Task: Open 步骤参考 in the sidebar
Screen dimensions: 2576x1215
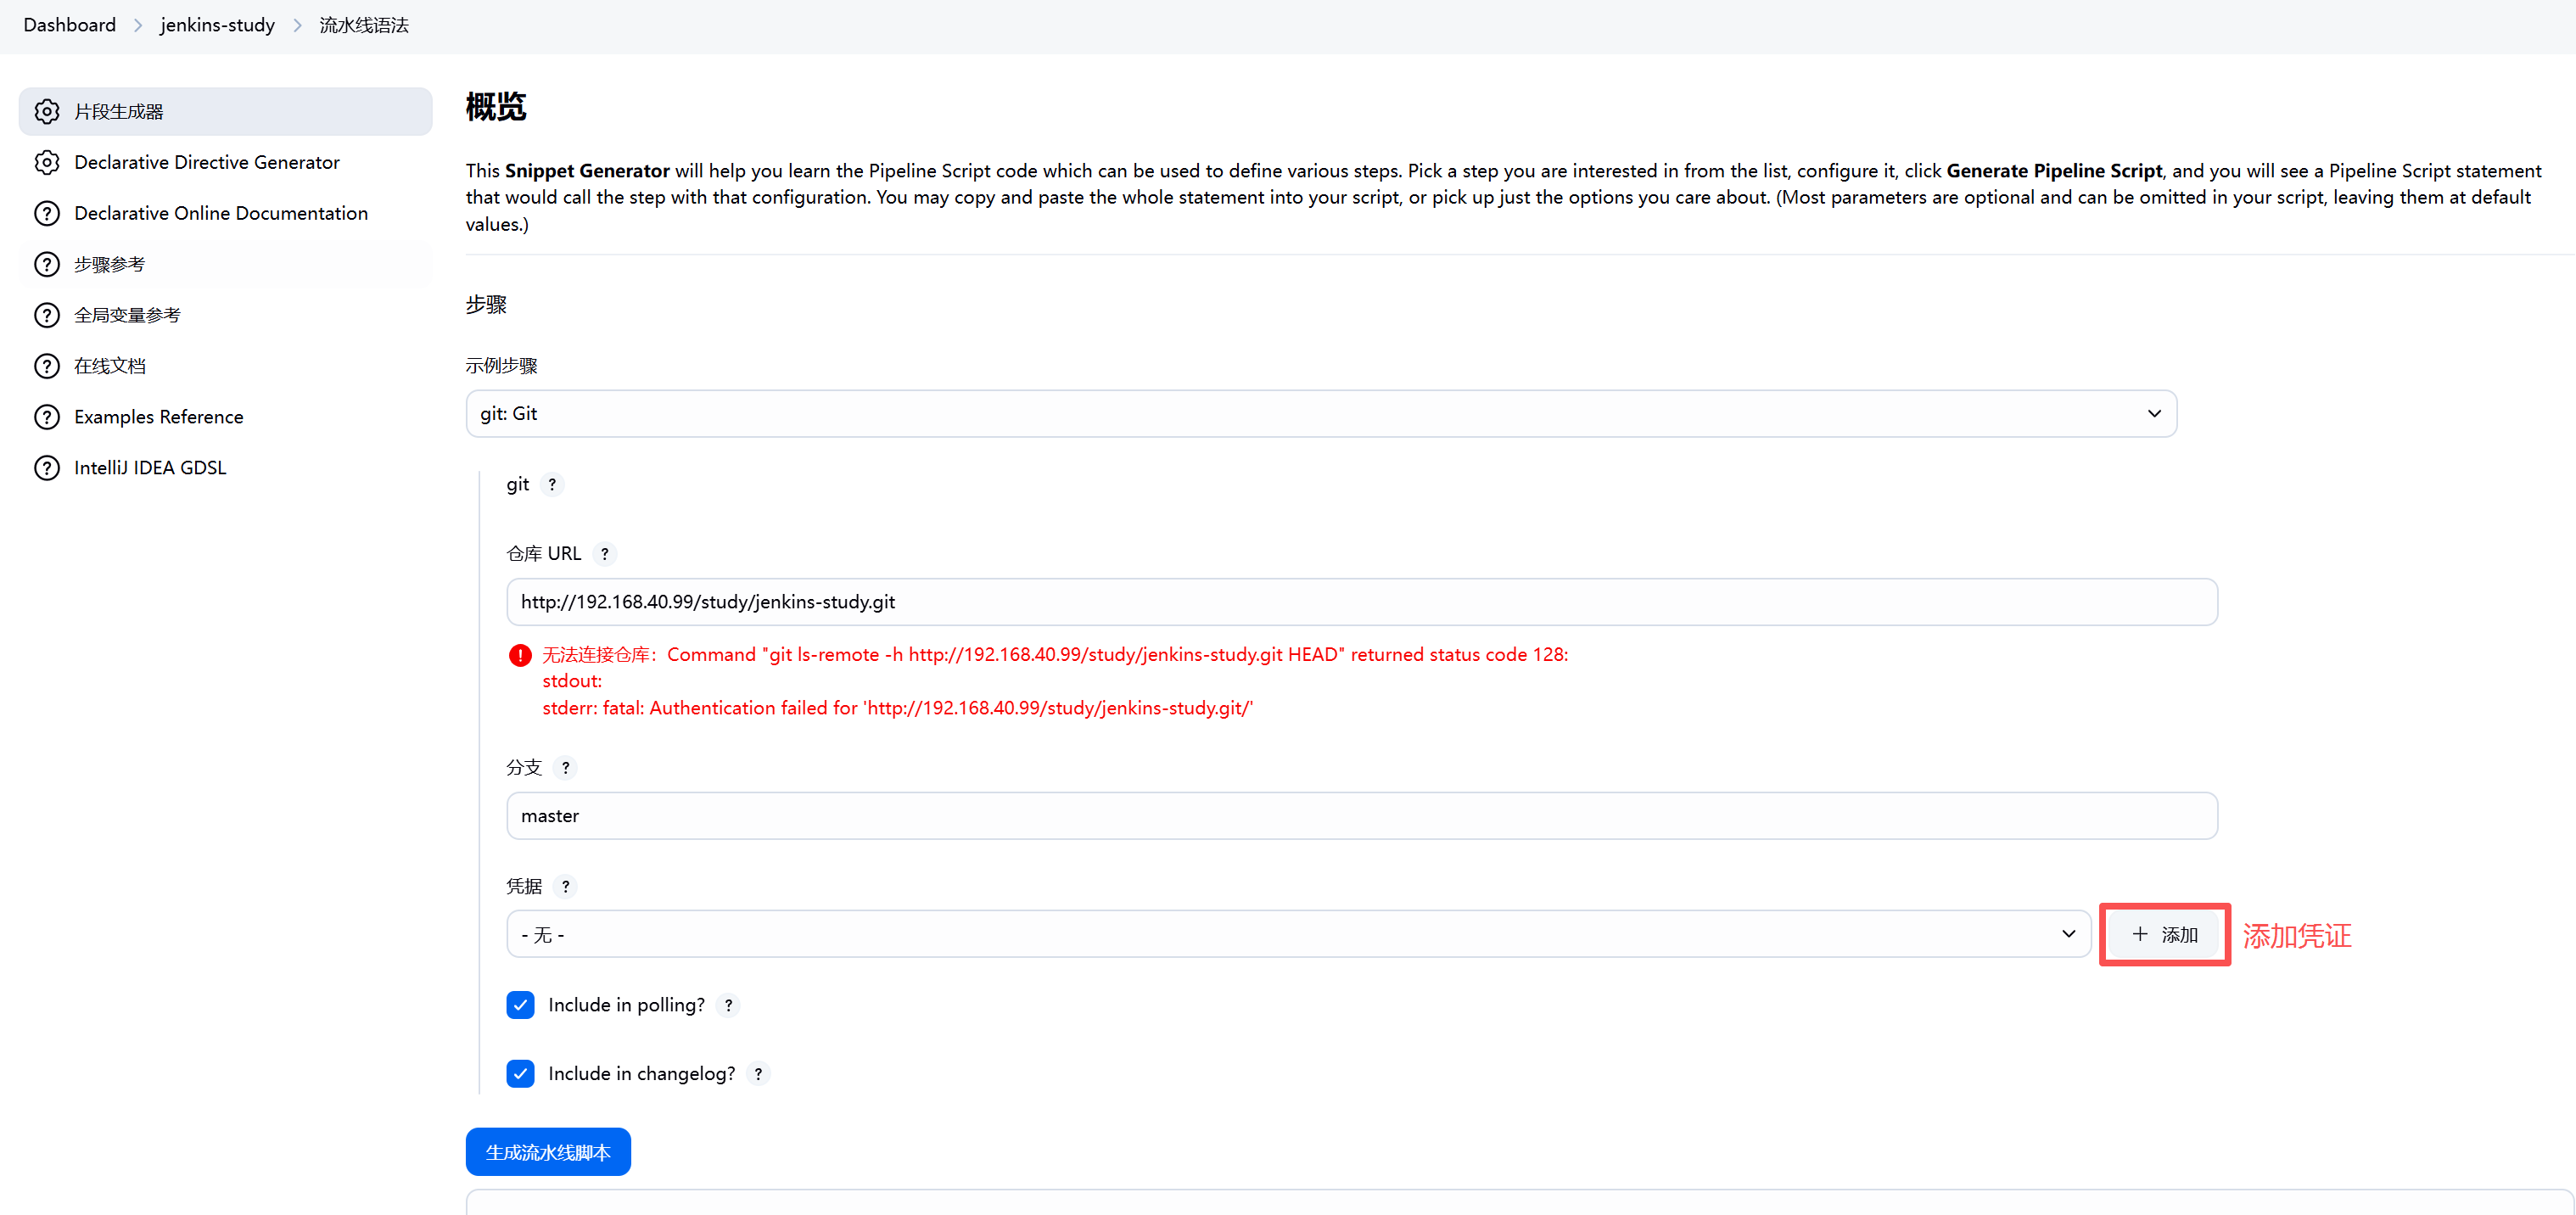Action: point(110,264)
